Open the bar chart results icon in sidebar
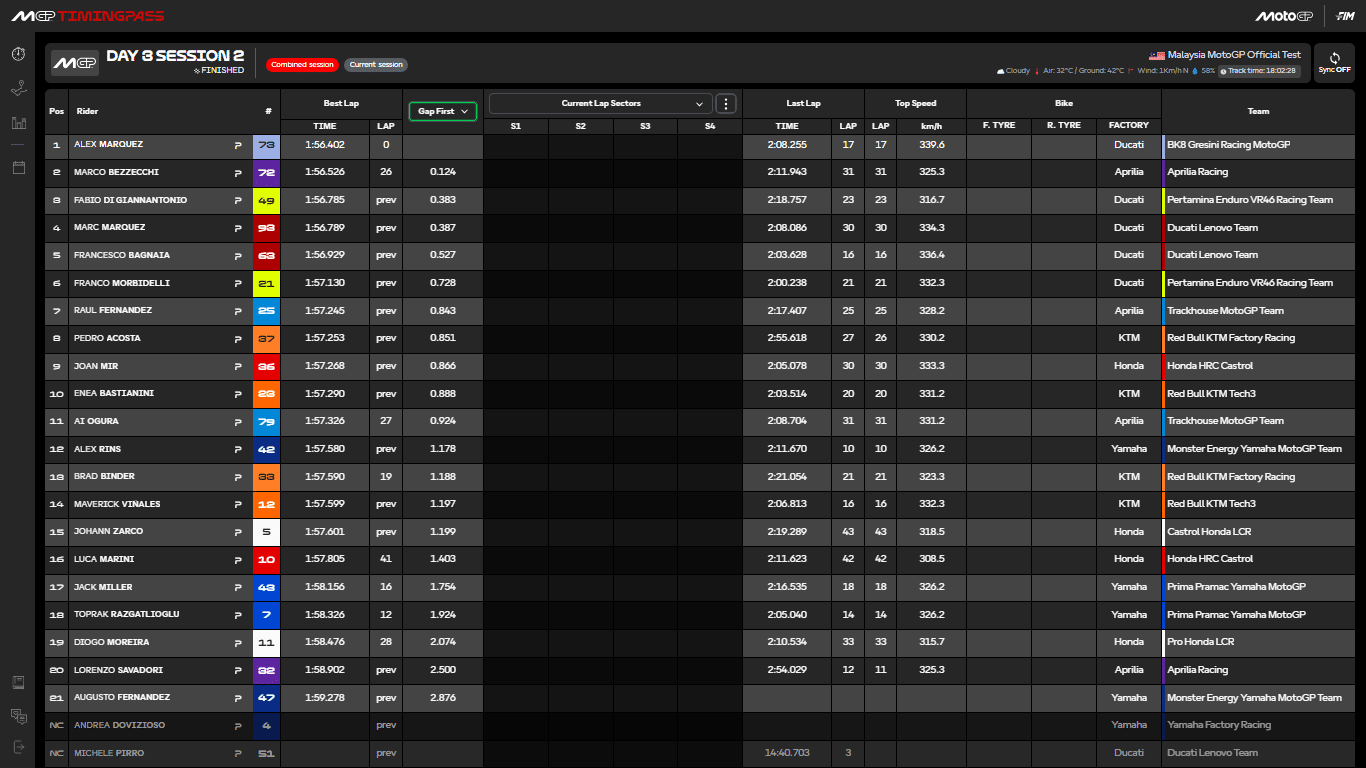This screenshot has width=1366, height=768. (x=17, y=122)
